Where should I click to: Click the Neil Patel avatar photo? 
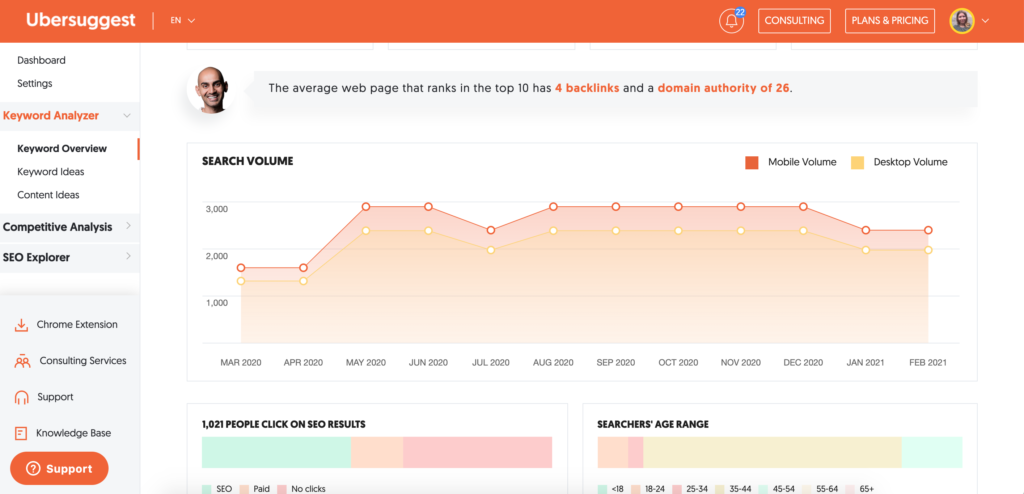pyautogui.click(x=210, y=90)
